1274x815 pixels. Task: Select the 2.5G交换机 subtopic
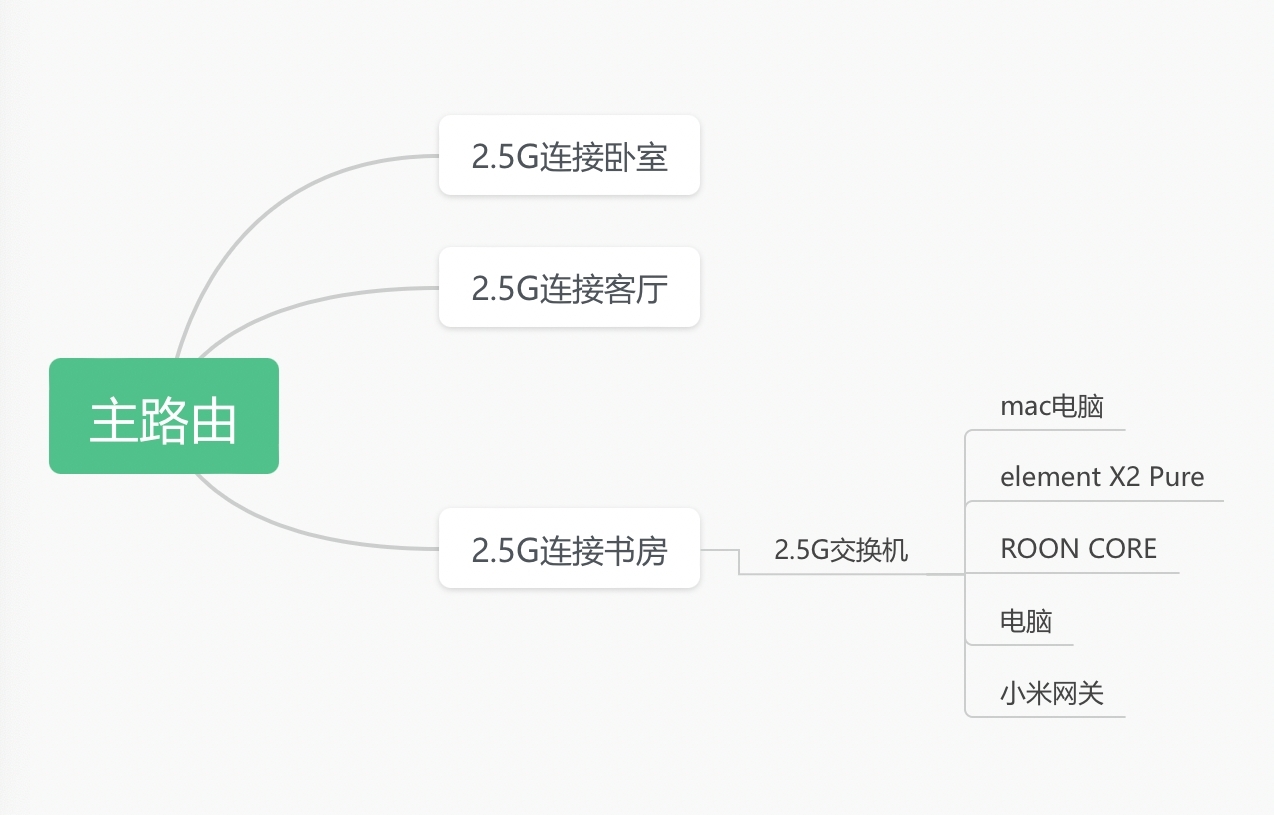point(841,550)
